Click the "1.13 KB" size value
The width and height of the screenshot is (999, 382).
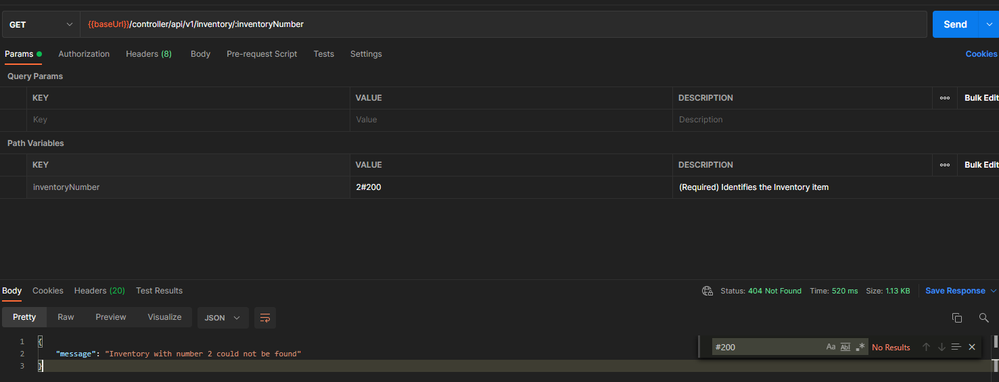click(898, 291)
